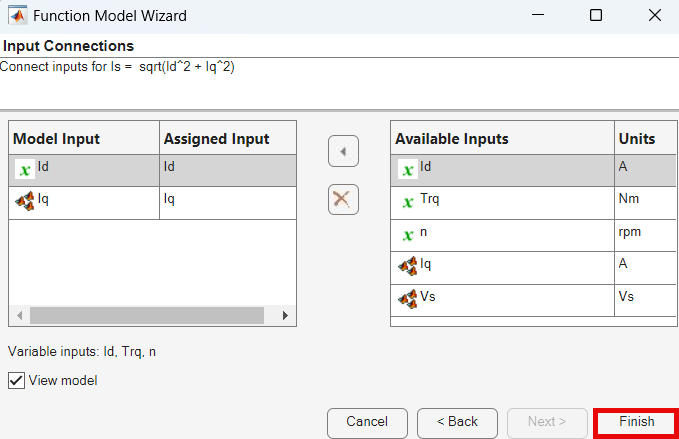Screen dimensions: 679x439
Task: Uncheck the View model checkbox
Action: (16, 381)
